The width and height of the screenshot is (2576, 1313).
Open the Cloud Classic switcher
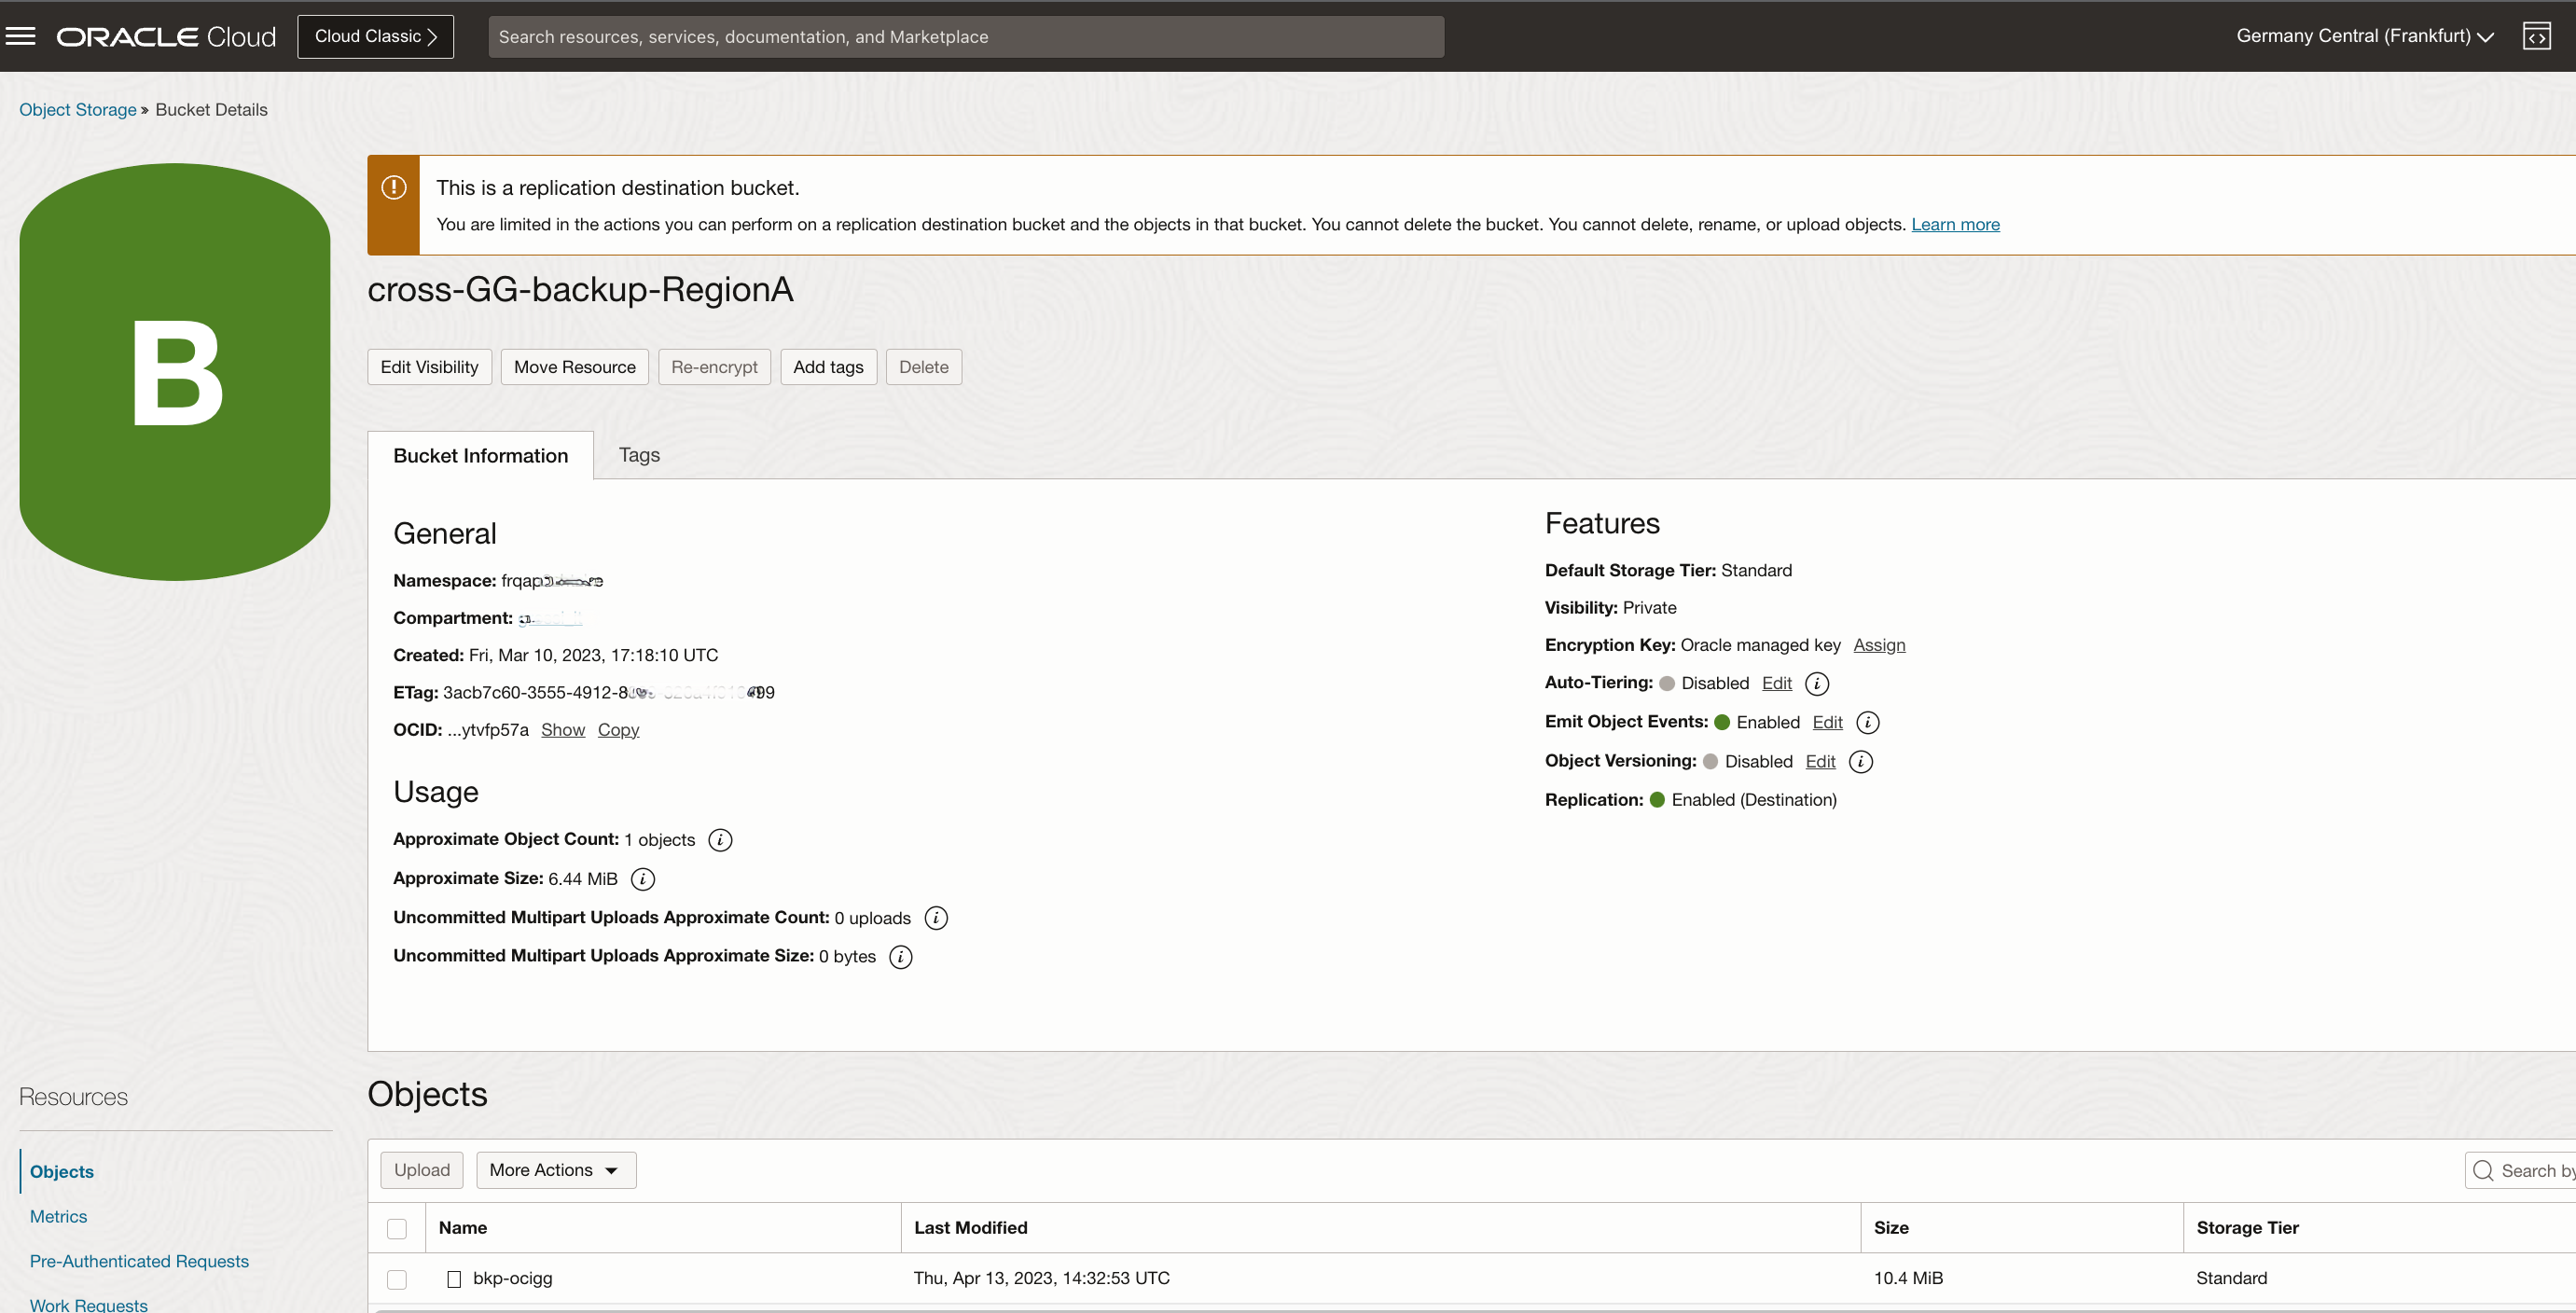pos(376,36)
